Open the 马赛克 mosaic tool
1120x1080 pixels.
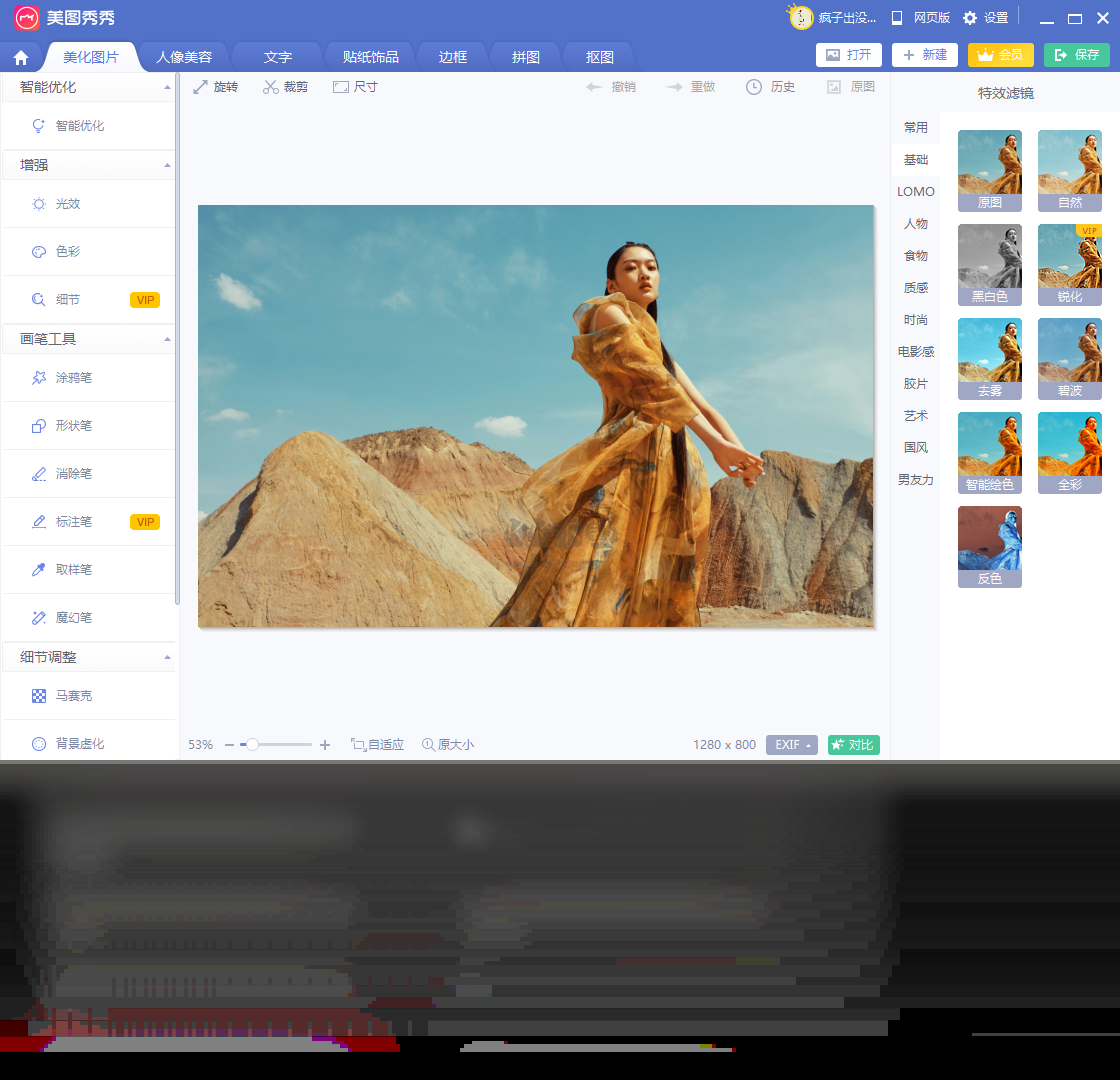pyautogui.click(x=73, y=695)
